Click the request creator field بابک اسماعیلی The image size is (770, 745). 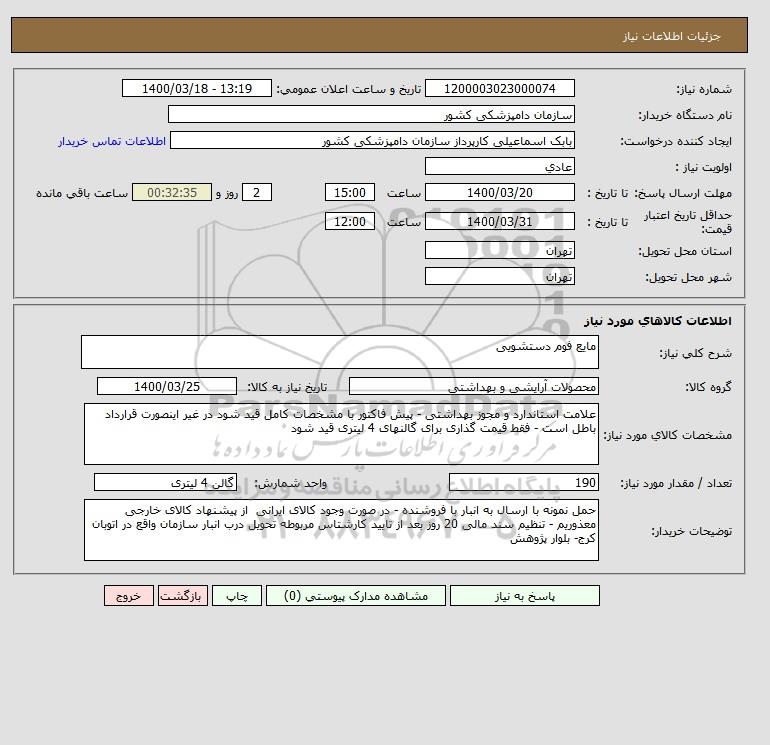coord(372,140)
